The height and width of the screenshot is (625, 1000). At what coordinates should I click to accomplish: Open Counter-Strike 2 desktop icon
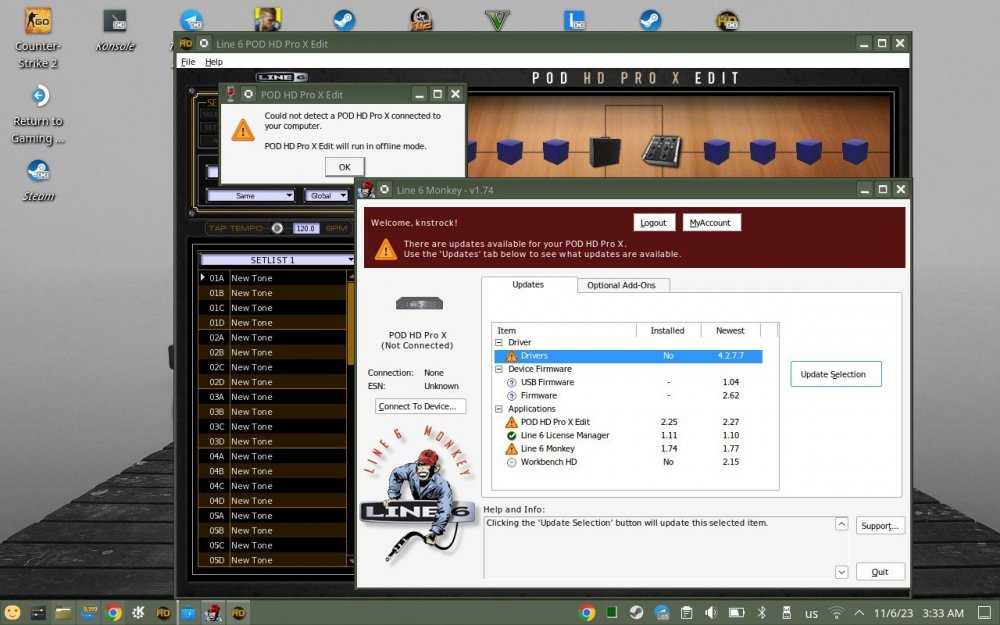point(38,21)
